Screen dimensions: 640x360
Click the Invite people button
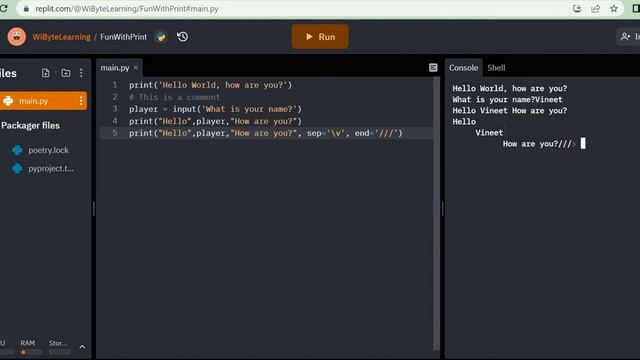coord(629,37)
